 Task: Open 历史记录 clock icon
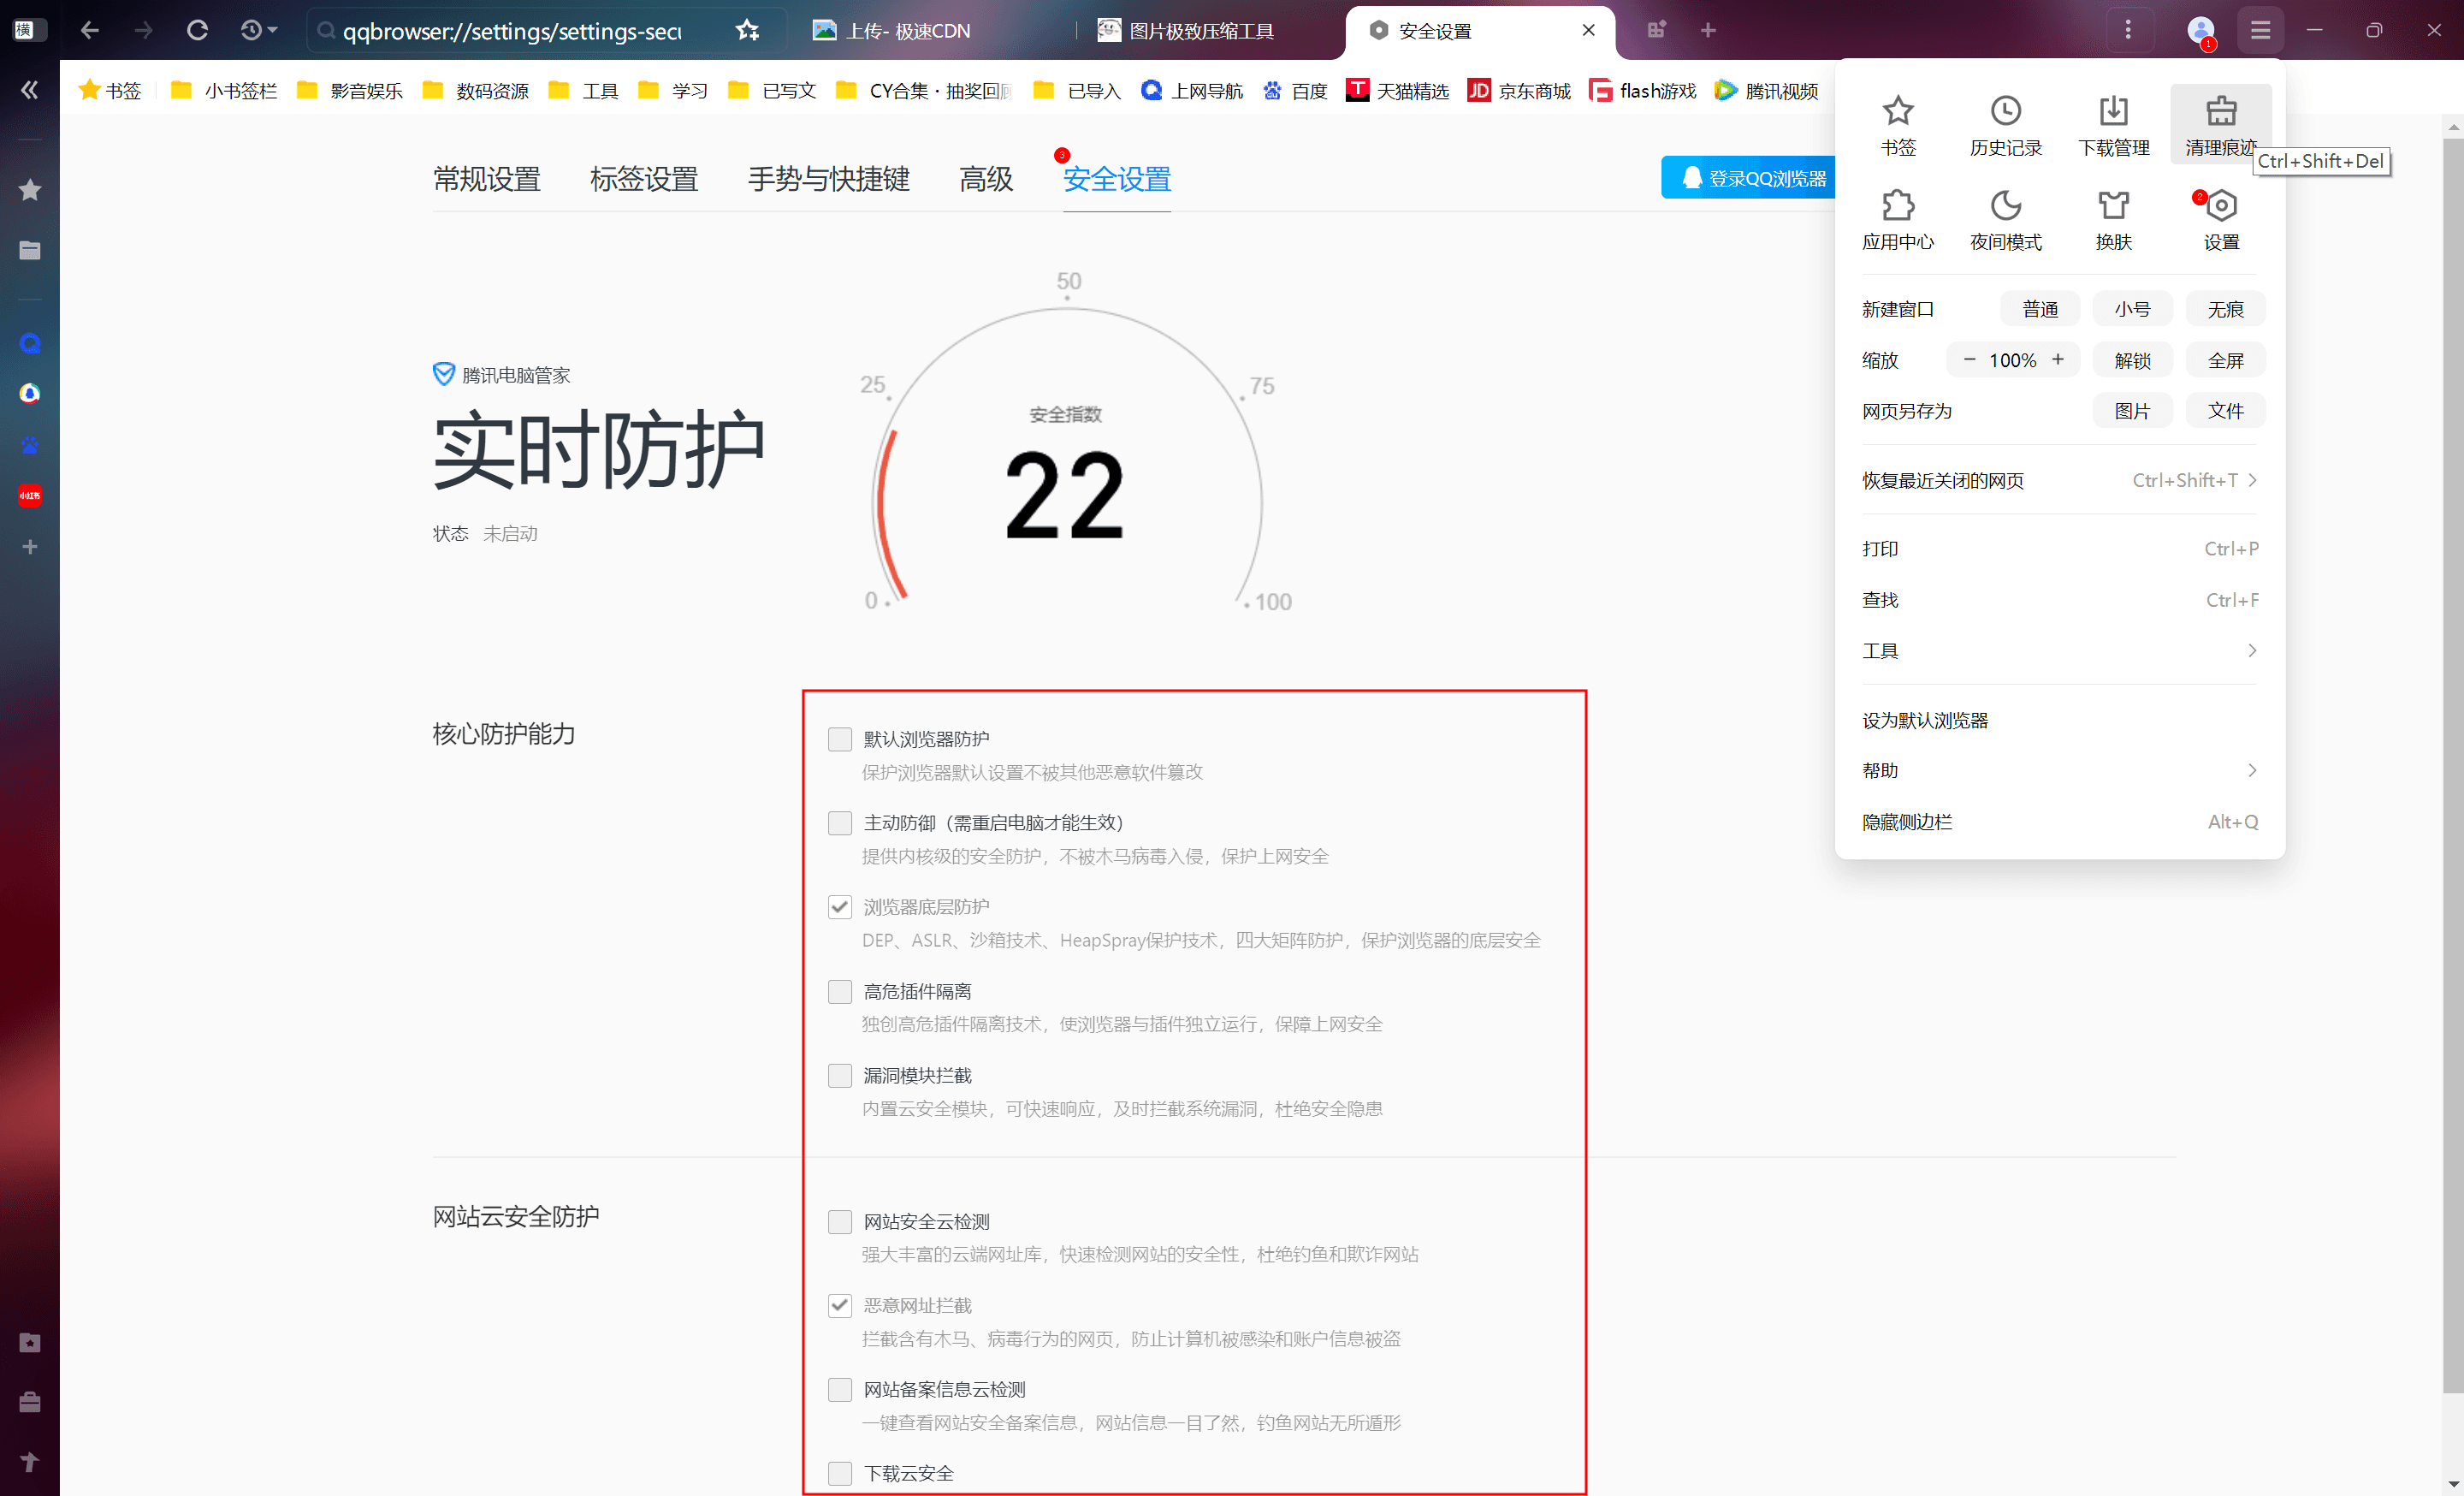[2005, 111]
